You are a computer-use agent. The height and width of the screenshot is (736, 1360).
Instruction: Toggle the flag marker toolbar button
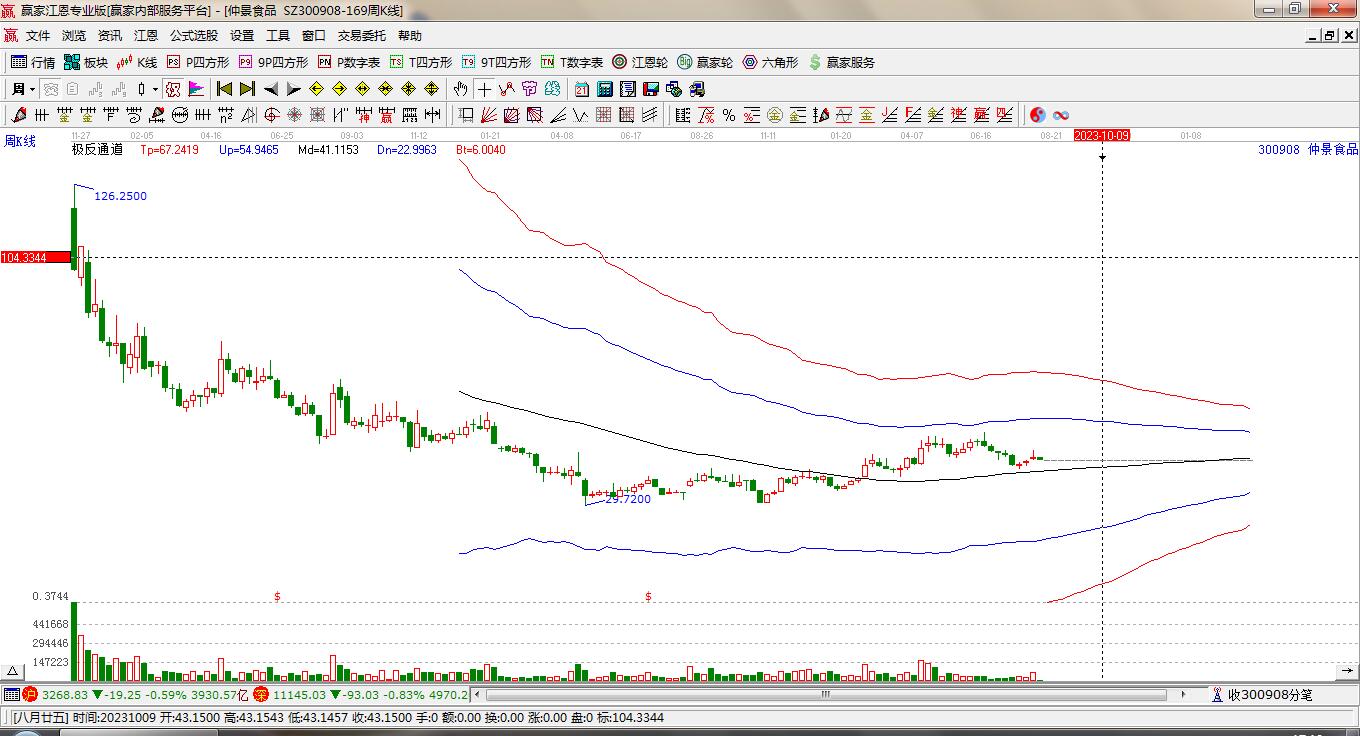196,89
